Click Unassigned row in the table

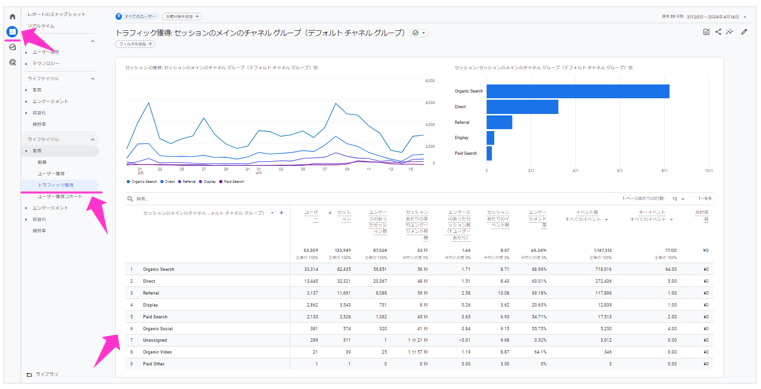click(419, 340)
